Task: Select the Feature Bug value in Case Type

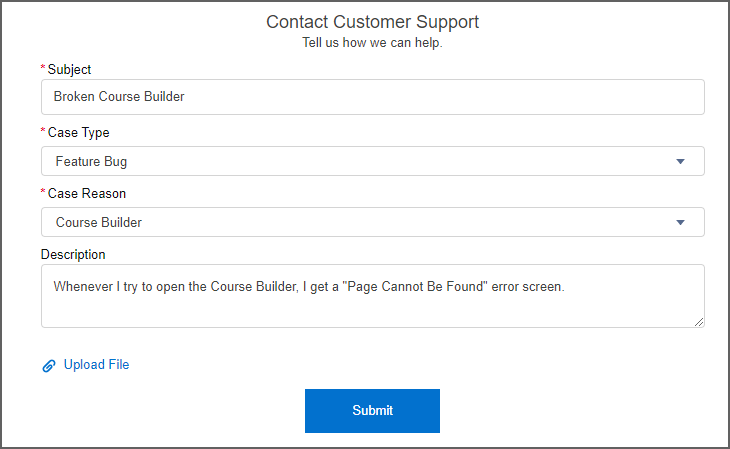Action: [91, 161]
